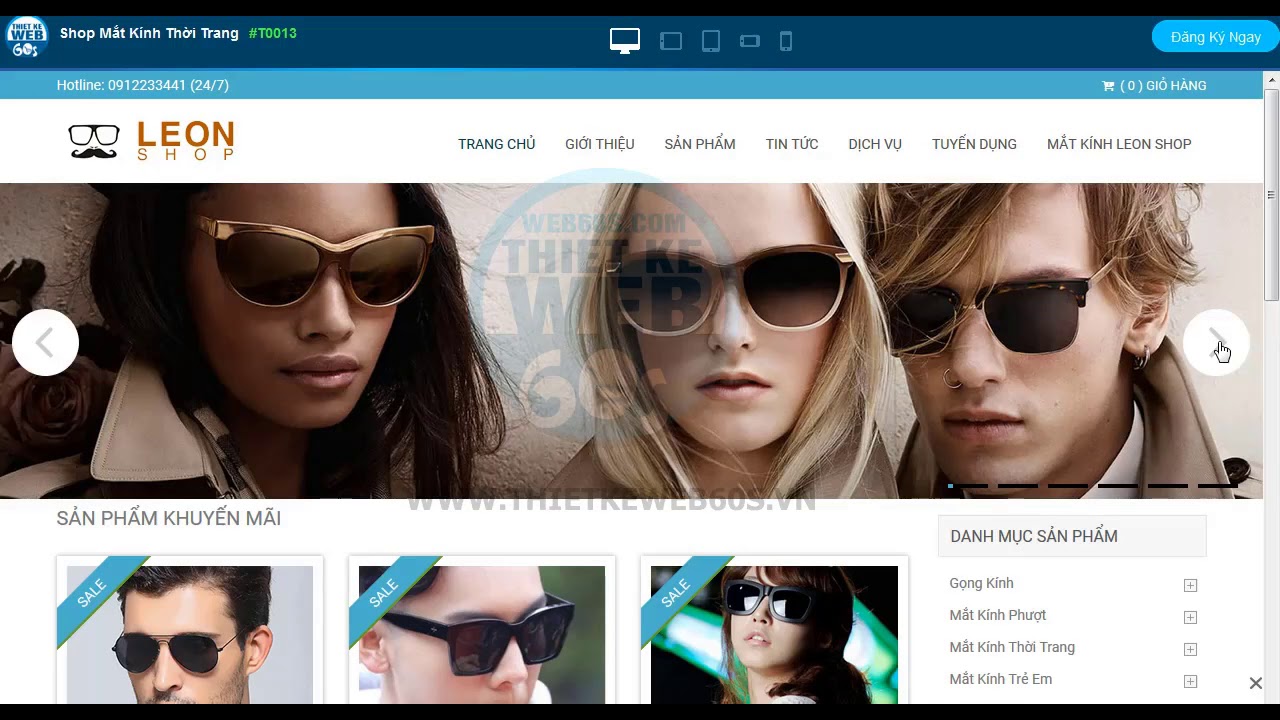Expand the Gọng Kính category
The image size is (1280, 720).
[x=1190, y=585]
